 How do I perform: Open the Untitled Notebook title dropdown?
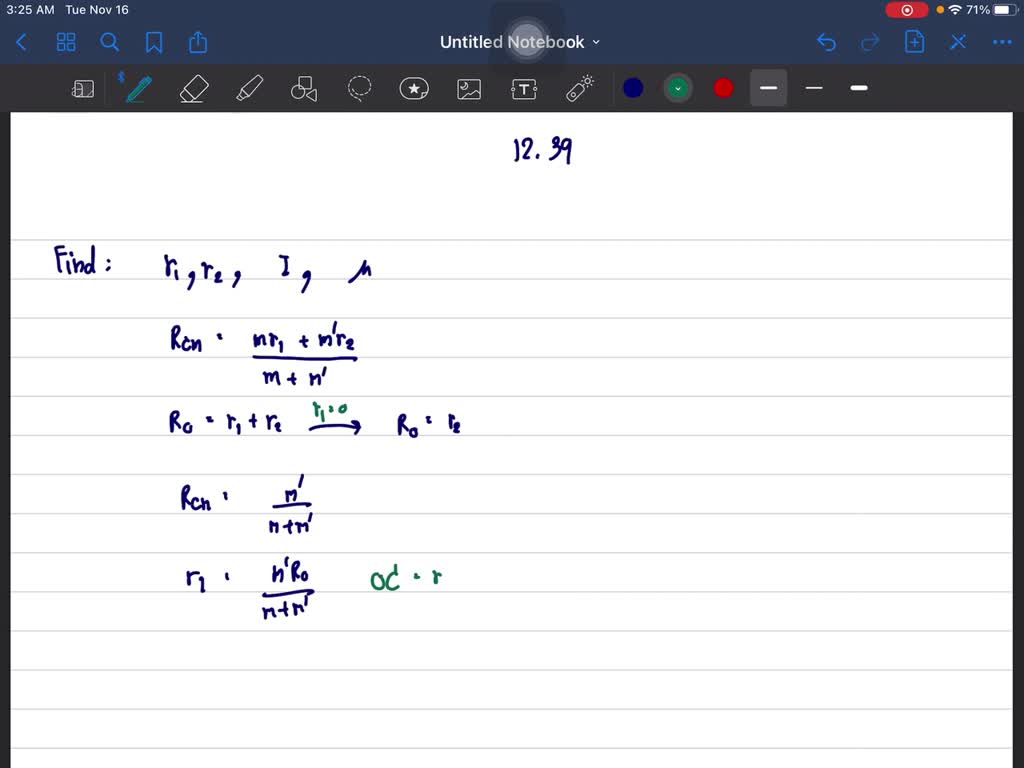point(596,42)
